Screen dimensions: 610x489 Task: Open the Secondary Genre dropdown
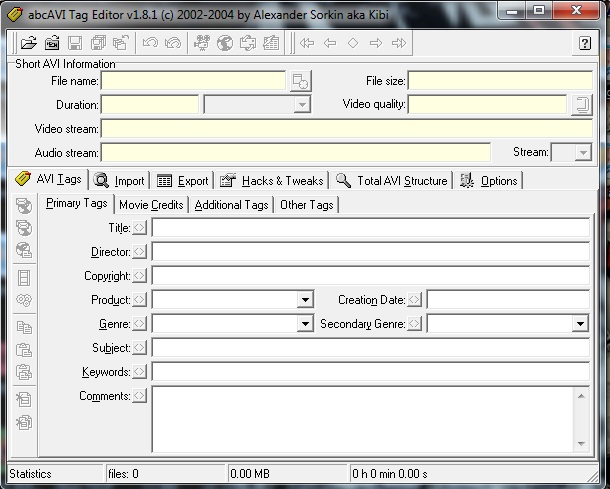coord(580,324)
